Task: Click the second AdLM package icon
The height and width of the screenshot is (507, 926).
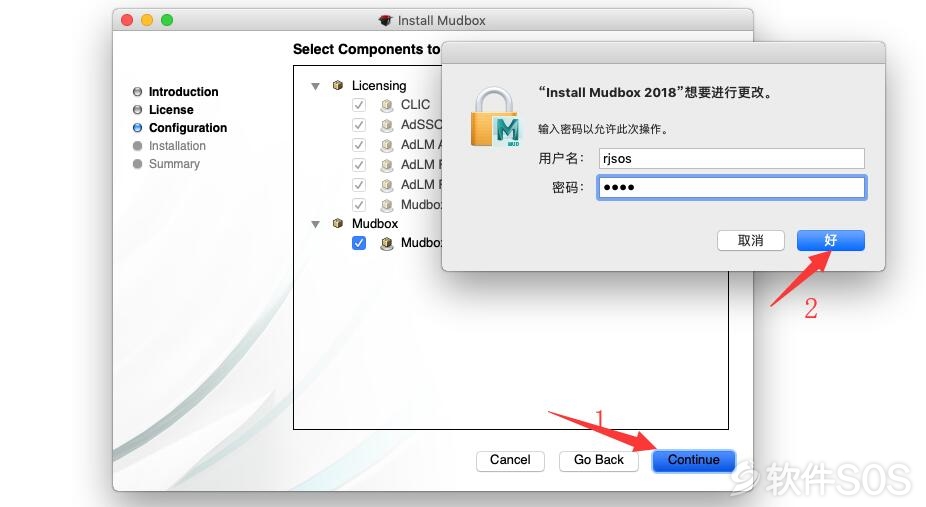Action: pos(387,165)
